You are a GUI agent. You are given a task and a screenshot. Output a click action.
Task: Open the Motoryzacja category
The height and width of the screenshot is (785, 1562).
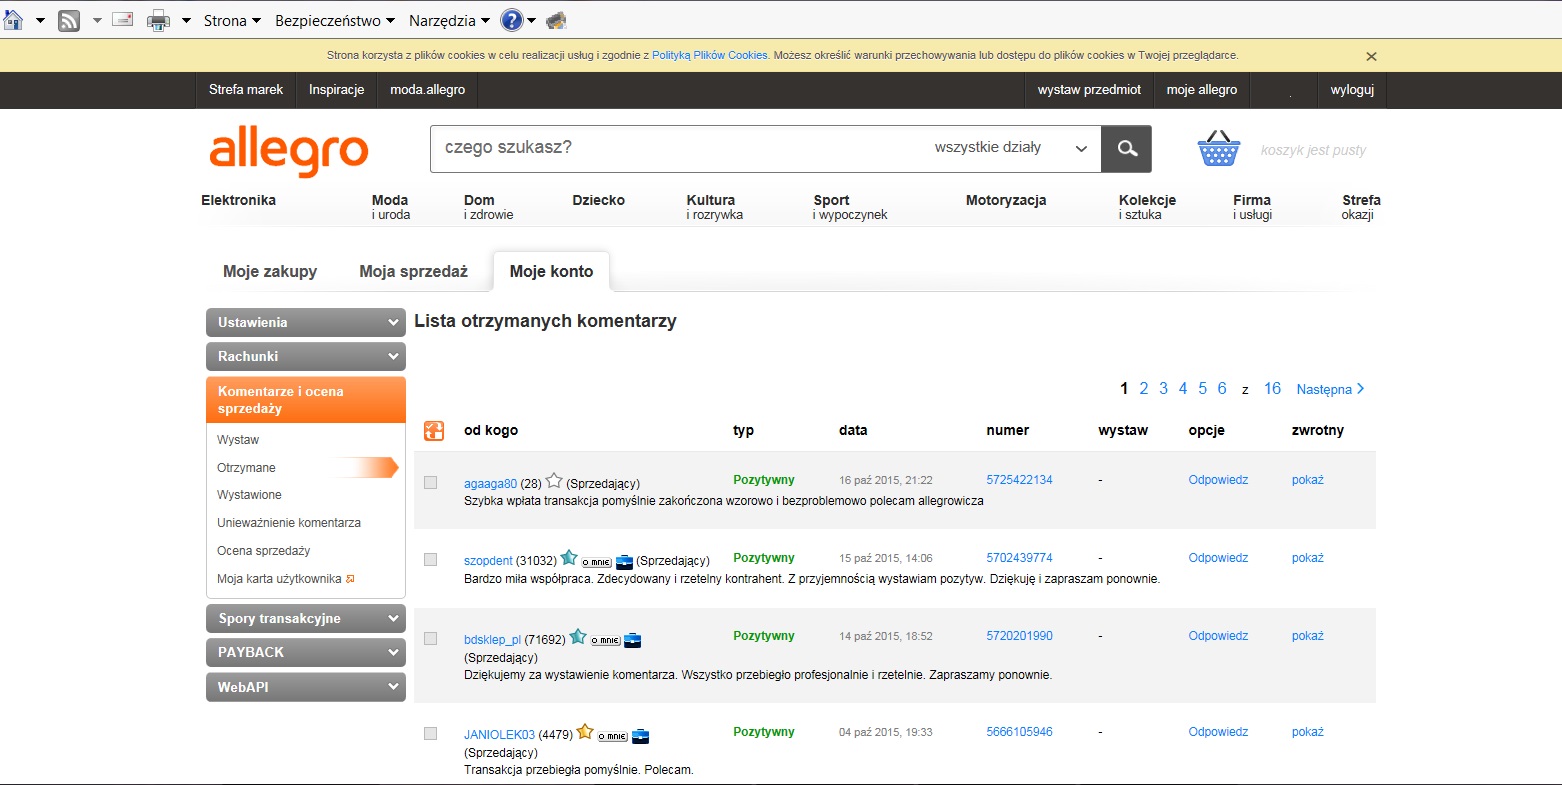point(1006,201)
